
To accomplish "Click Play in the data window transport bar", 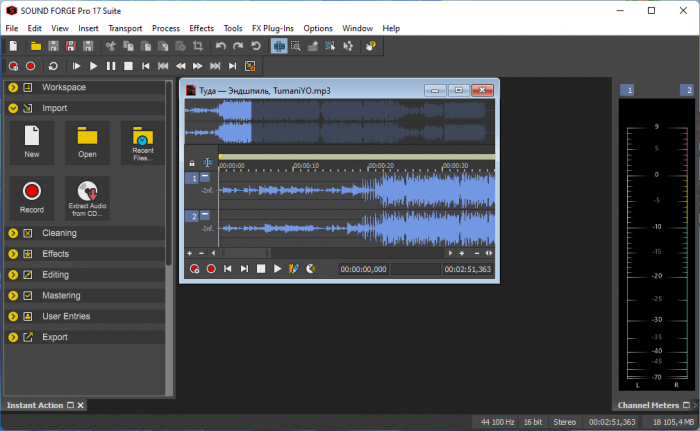I will coord(277,269).
